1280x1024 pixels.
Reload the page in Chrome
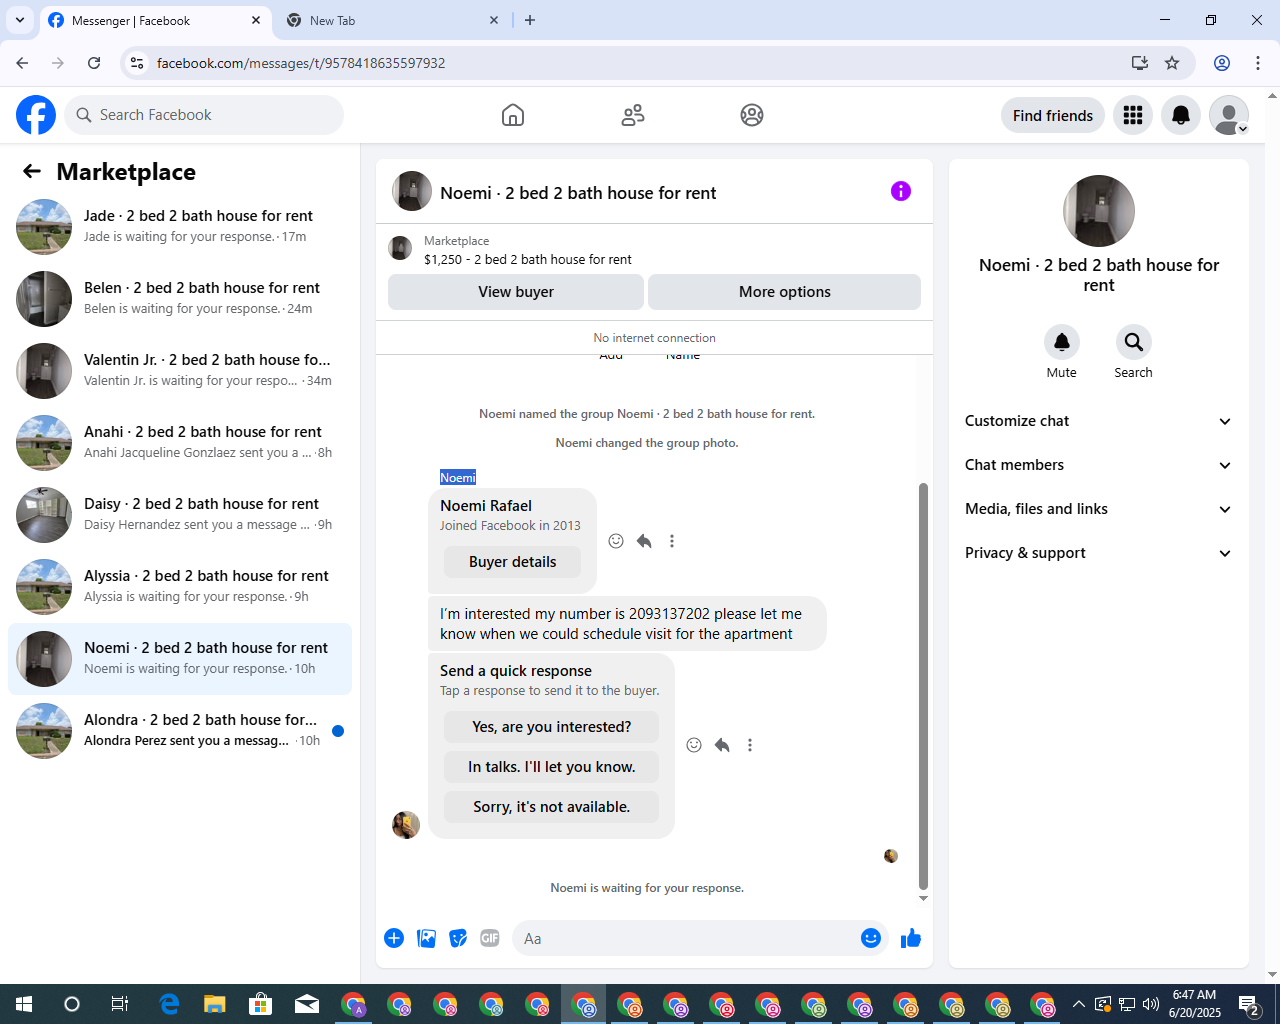click(94, 63)
